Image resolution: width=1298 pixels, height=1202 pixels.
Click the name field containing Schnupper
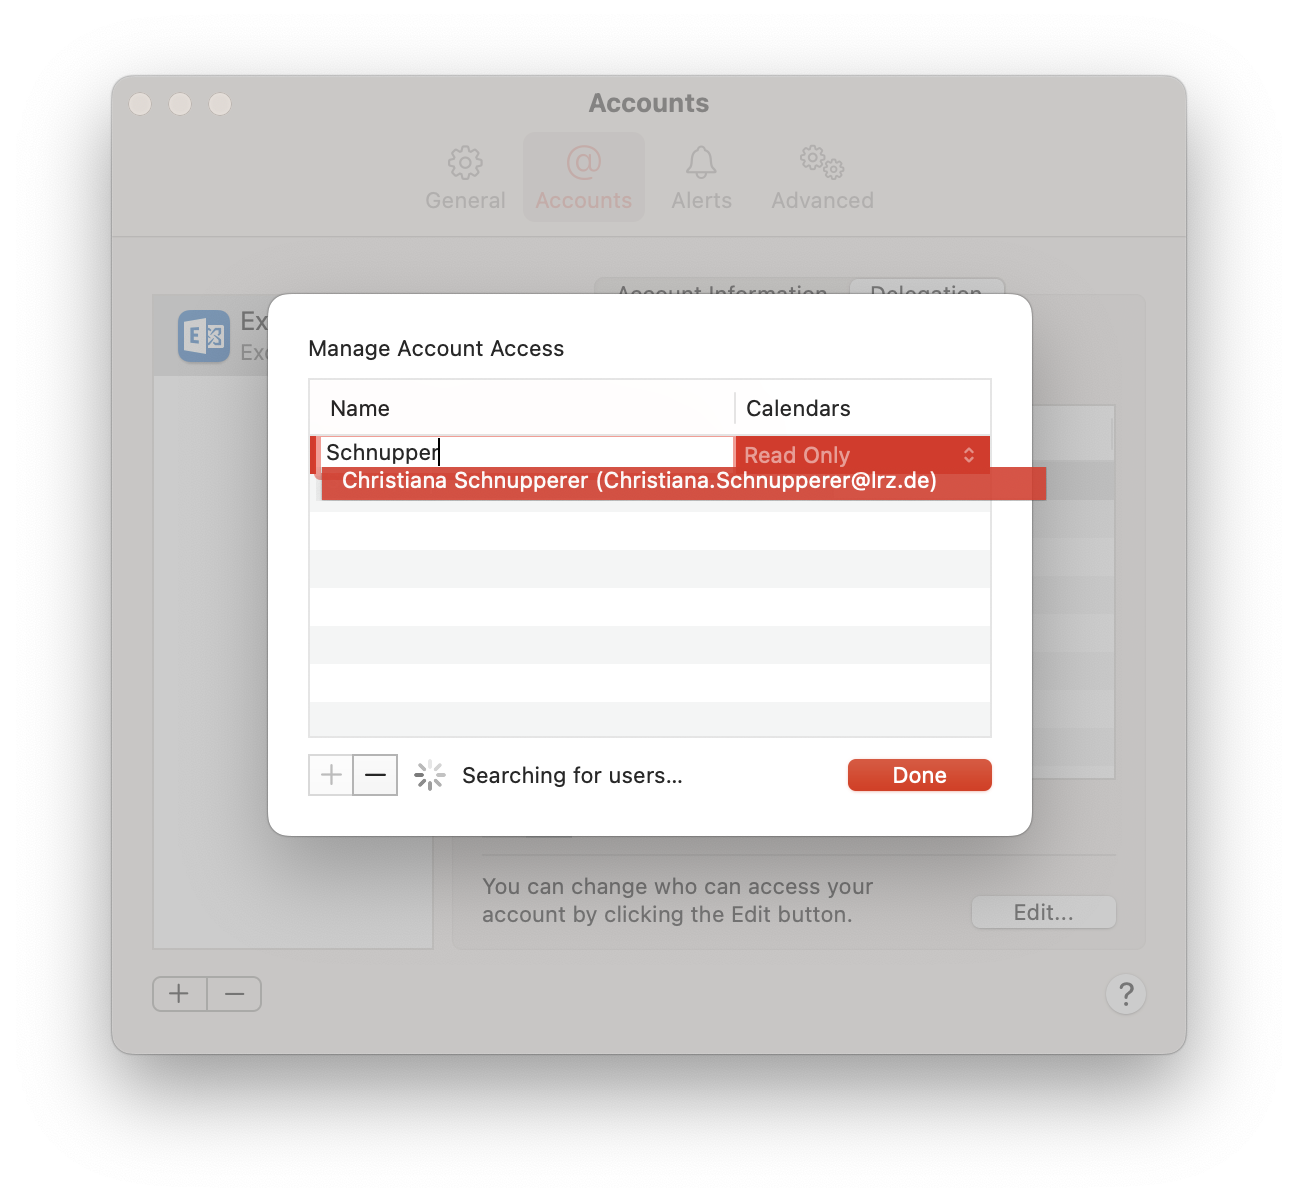pyautogui.click(x=527, y=452)
